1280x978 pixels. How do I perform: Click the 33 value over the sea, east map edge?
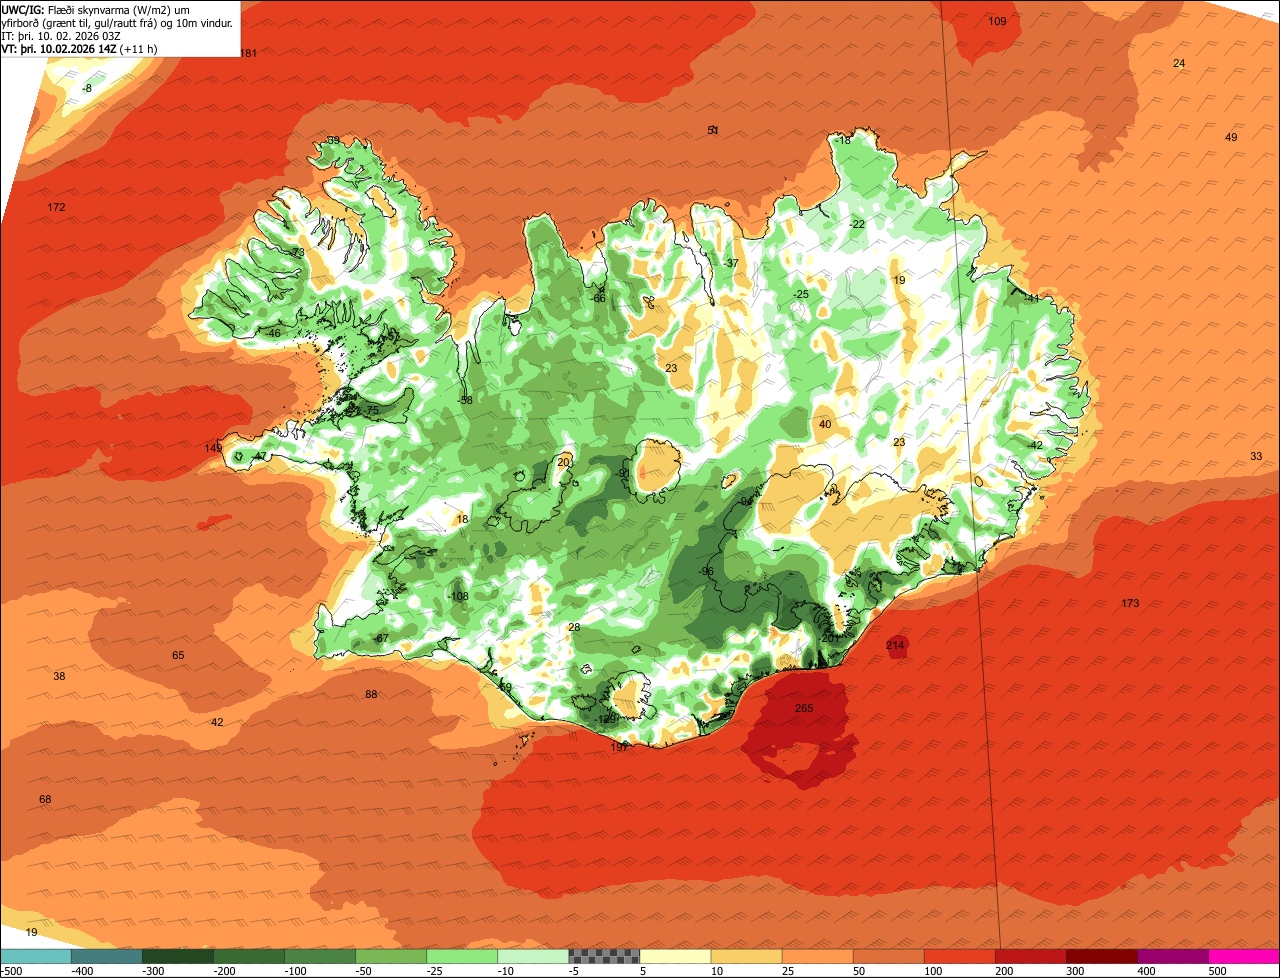[x=1256, y=456]
